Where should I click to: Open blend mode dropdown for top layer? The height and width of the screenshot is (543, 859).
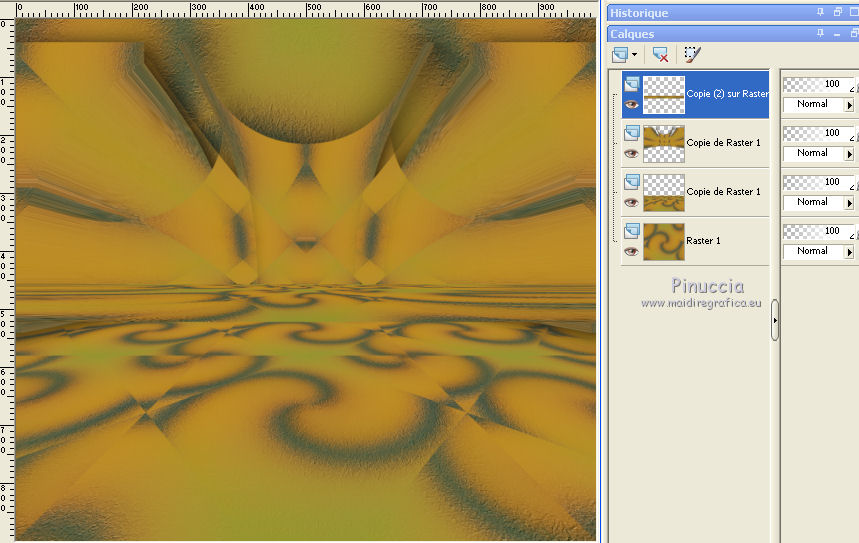point(850,104)
